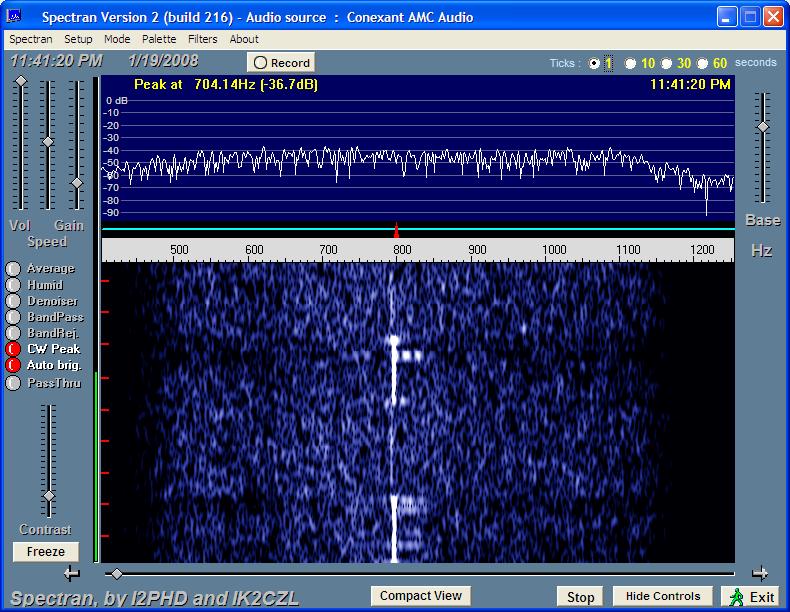Click the Spectran app icon in title bar
This screenshot has height=612, width=790.
click(x=14, y=16)
